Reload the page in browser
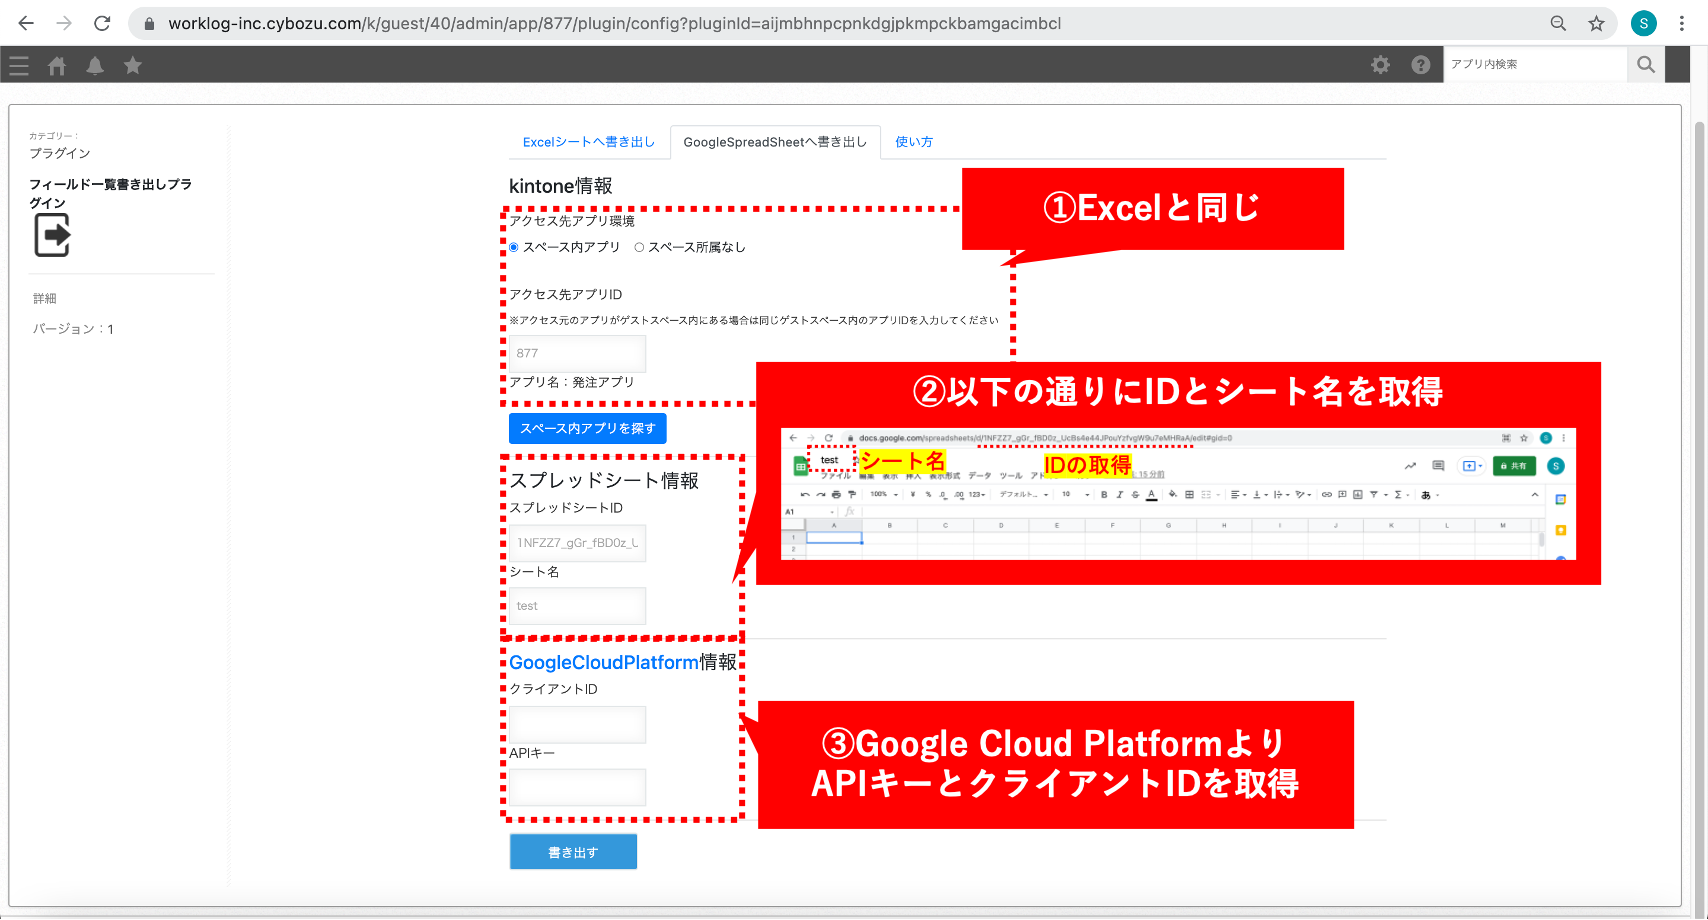This screenshot has width=1708, height=920. 102,23
